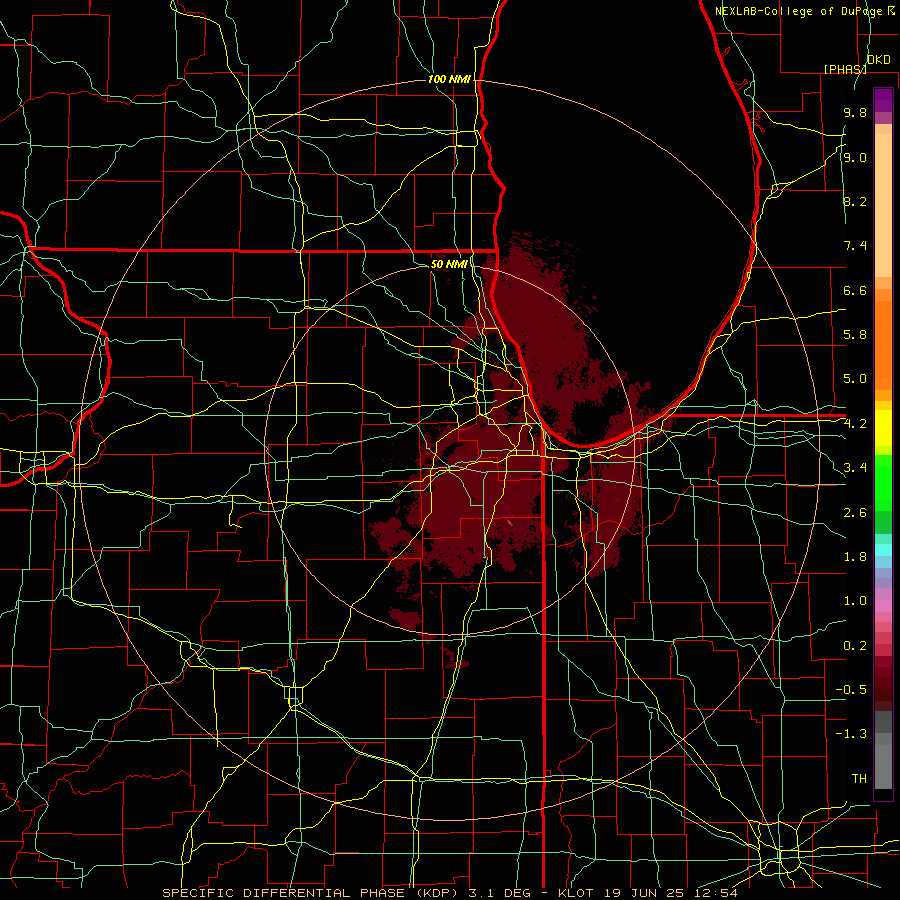The height and width of the screenshot is (900, 900).
Task: Click the 0.2 scale value
Action: 855,646
